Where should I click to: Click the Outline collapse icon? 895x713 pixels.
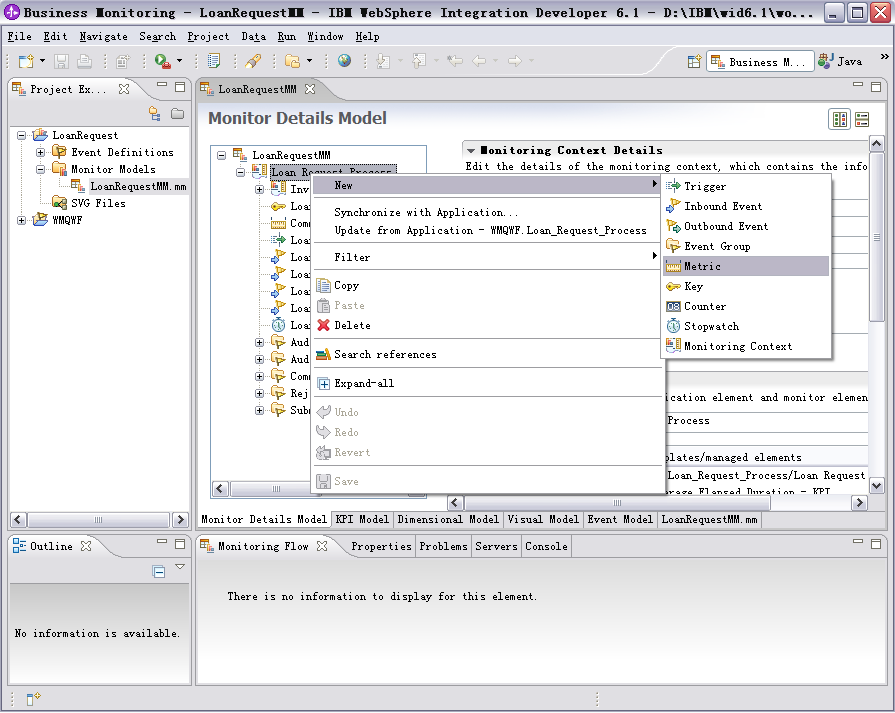click(x=159, y=571)
